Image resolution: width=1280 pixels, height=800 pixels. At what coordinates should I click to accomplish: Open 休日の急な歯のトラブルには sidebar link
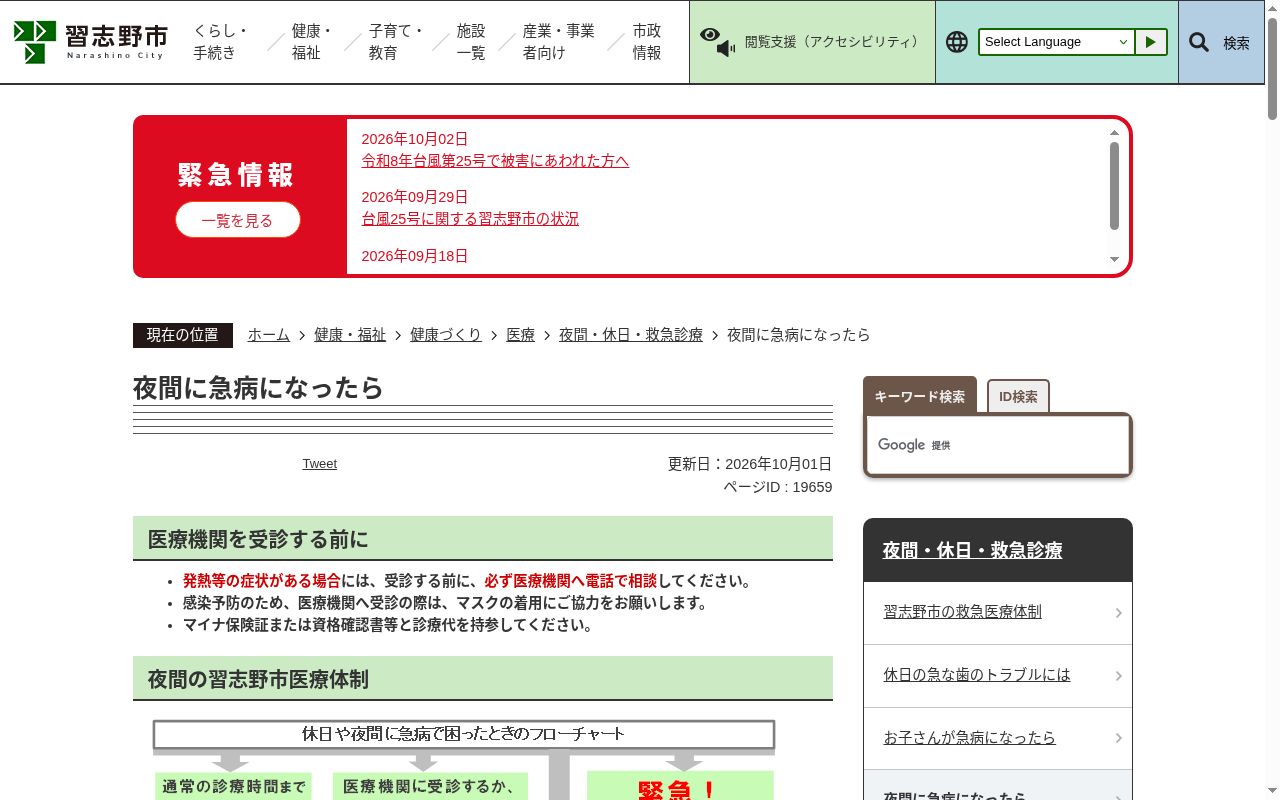click(977, 675)
